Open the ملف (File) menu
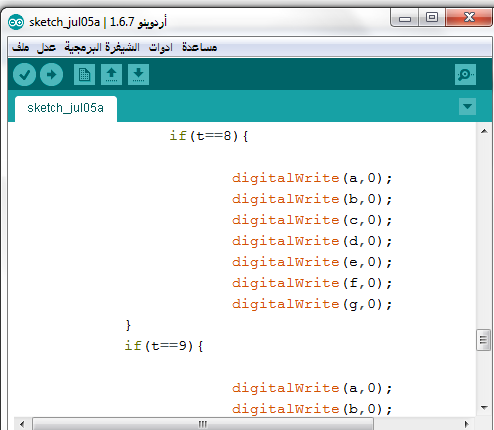 (x=21, y=47)
